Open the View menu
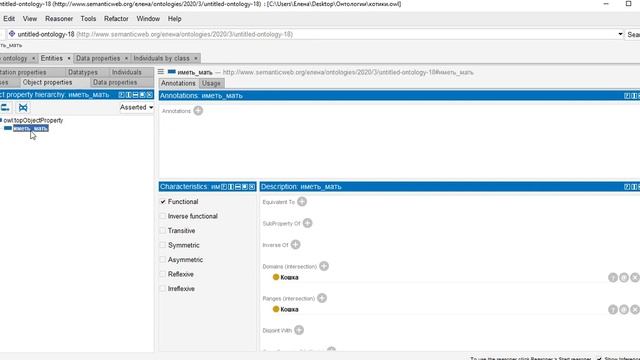640x360 pixels. point(30,19)
